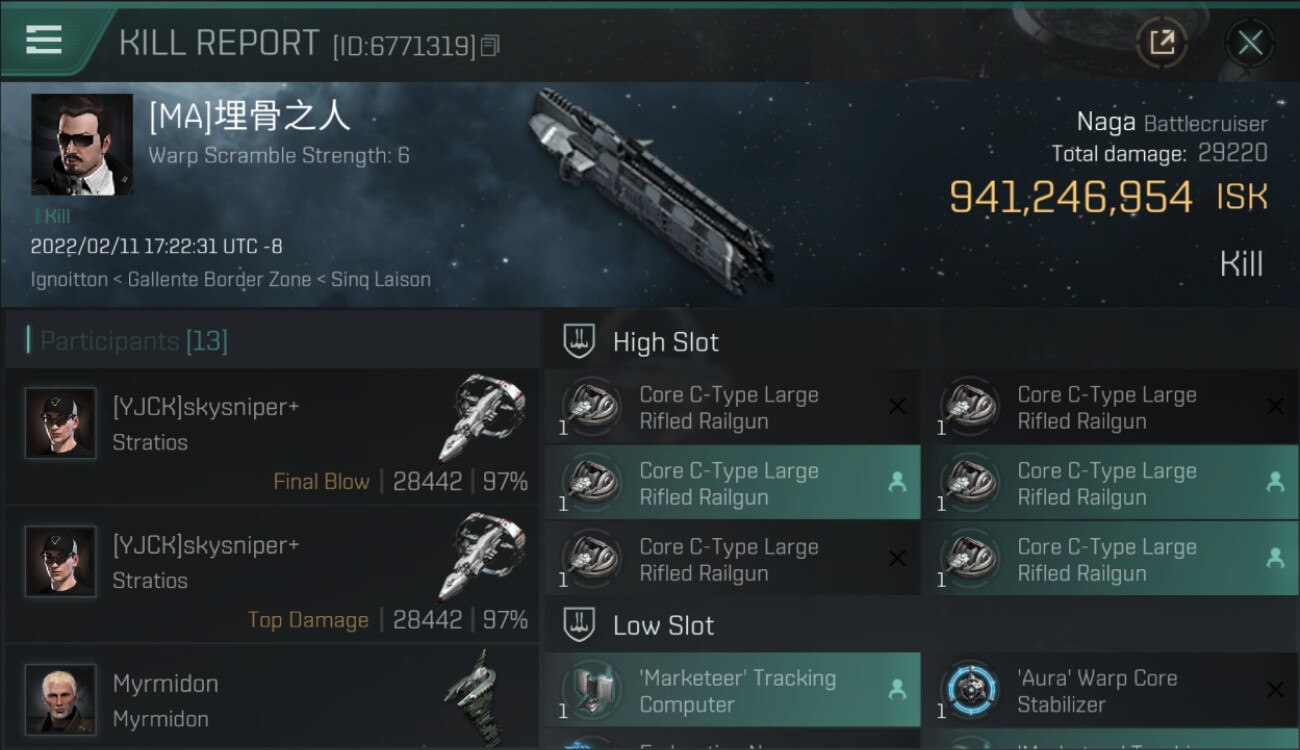Click the High Slot section icon
The image size is (1300, 750).
coord(578,341)
